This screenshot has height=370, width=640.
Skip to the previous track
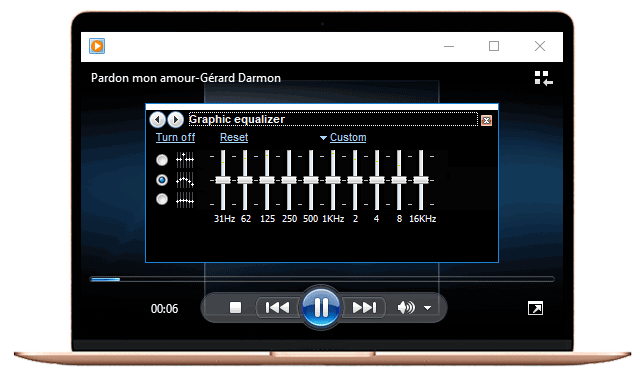pyautogui.click(x=278, y=308)
